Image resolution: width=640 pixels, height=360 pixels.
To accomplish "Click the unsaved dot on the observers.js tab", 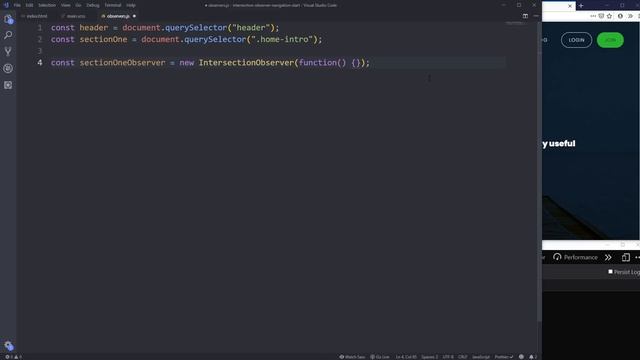I will point(134,16).
